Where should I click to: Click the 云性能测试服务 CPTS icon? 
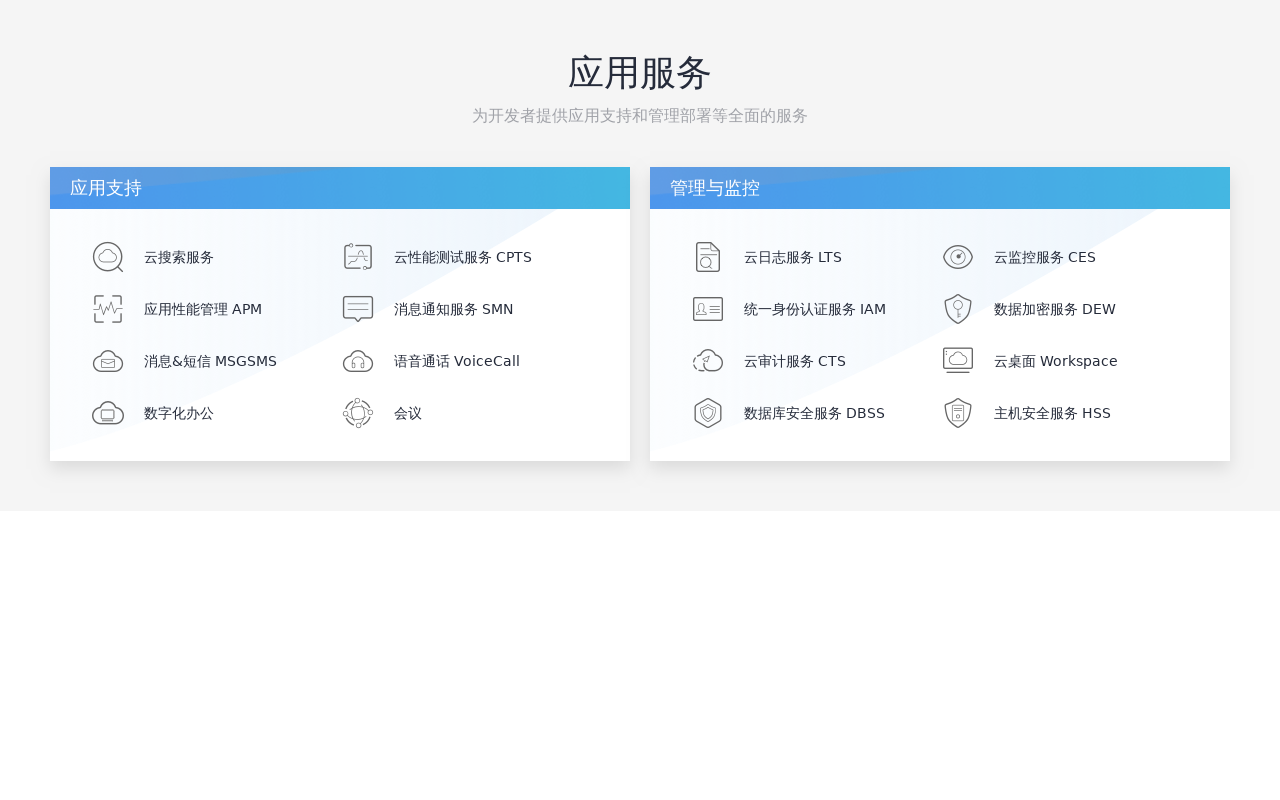(x=357, y=255)
